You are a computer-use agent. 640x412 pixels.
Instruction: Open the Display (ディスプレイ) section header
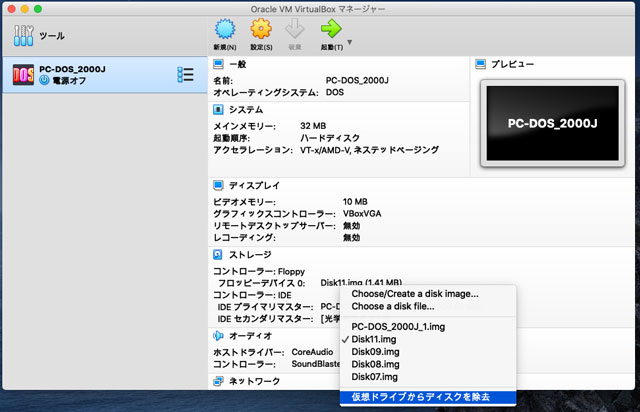click(x=254, y=186)
